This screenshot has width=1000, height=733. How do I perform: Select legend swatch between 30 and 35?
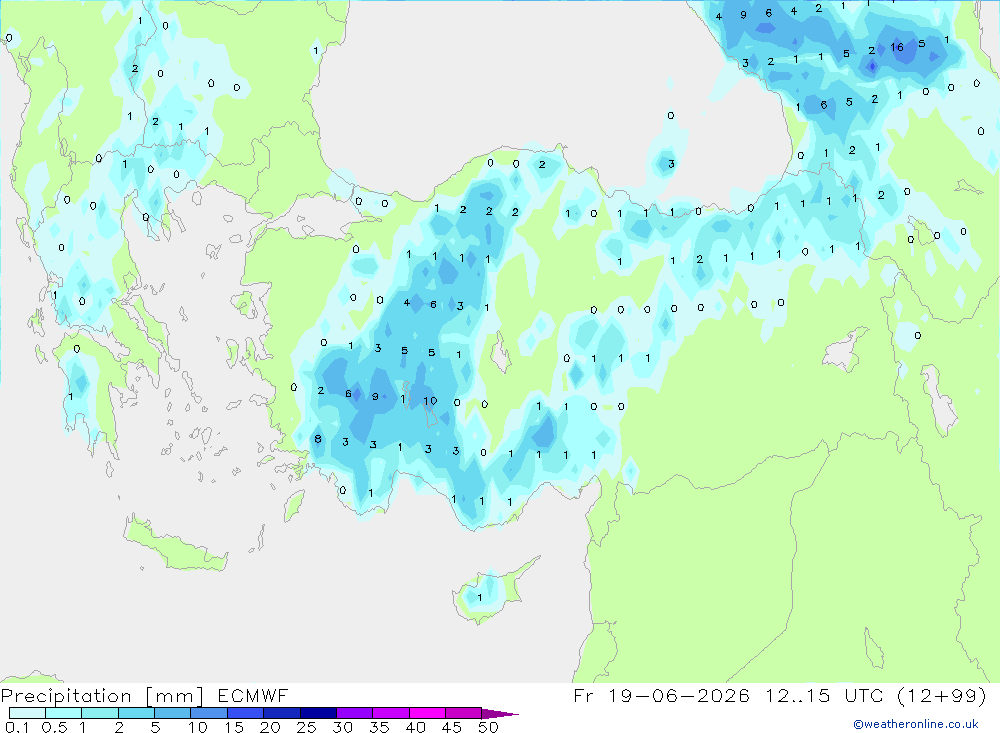(x=355, y=713)
